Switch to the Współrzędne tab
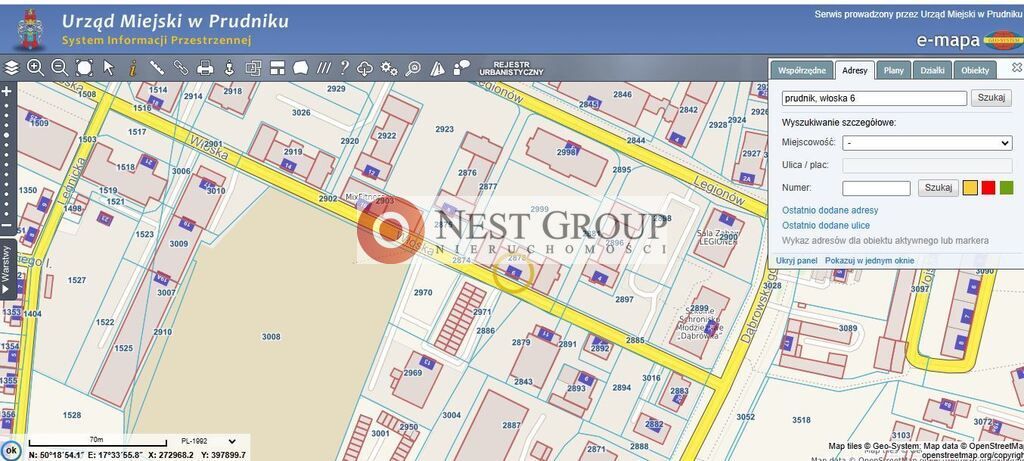Image resolution: width=1024 pixels, height=461 pixels. 802,71
